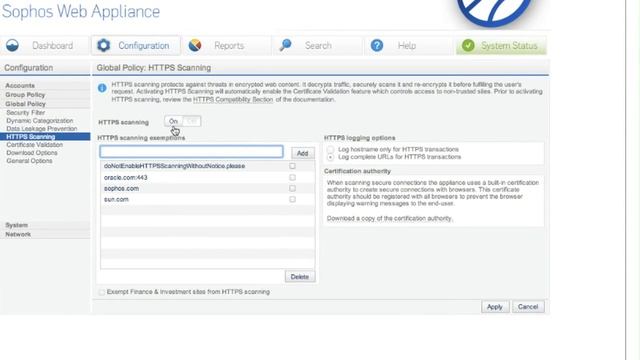Check the doNotEnableHTTPSScanningWithoutNotice.please exemption checkbox
Viewport: 640px width, 360px height.
pyautogui.click(x=292, y=166)
